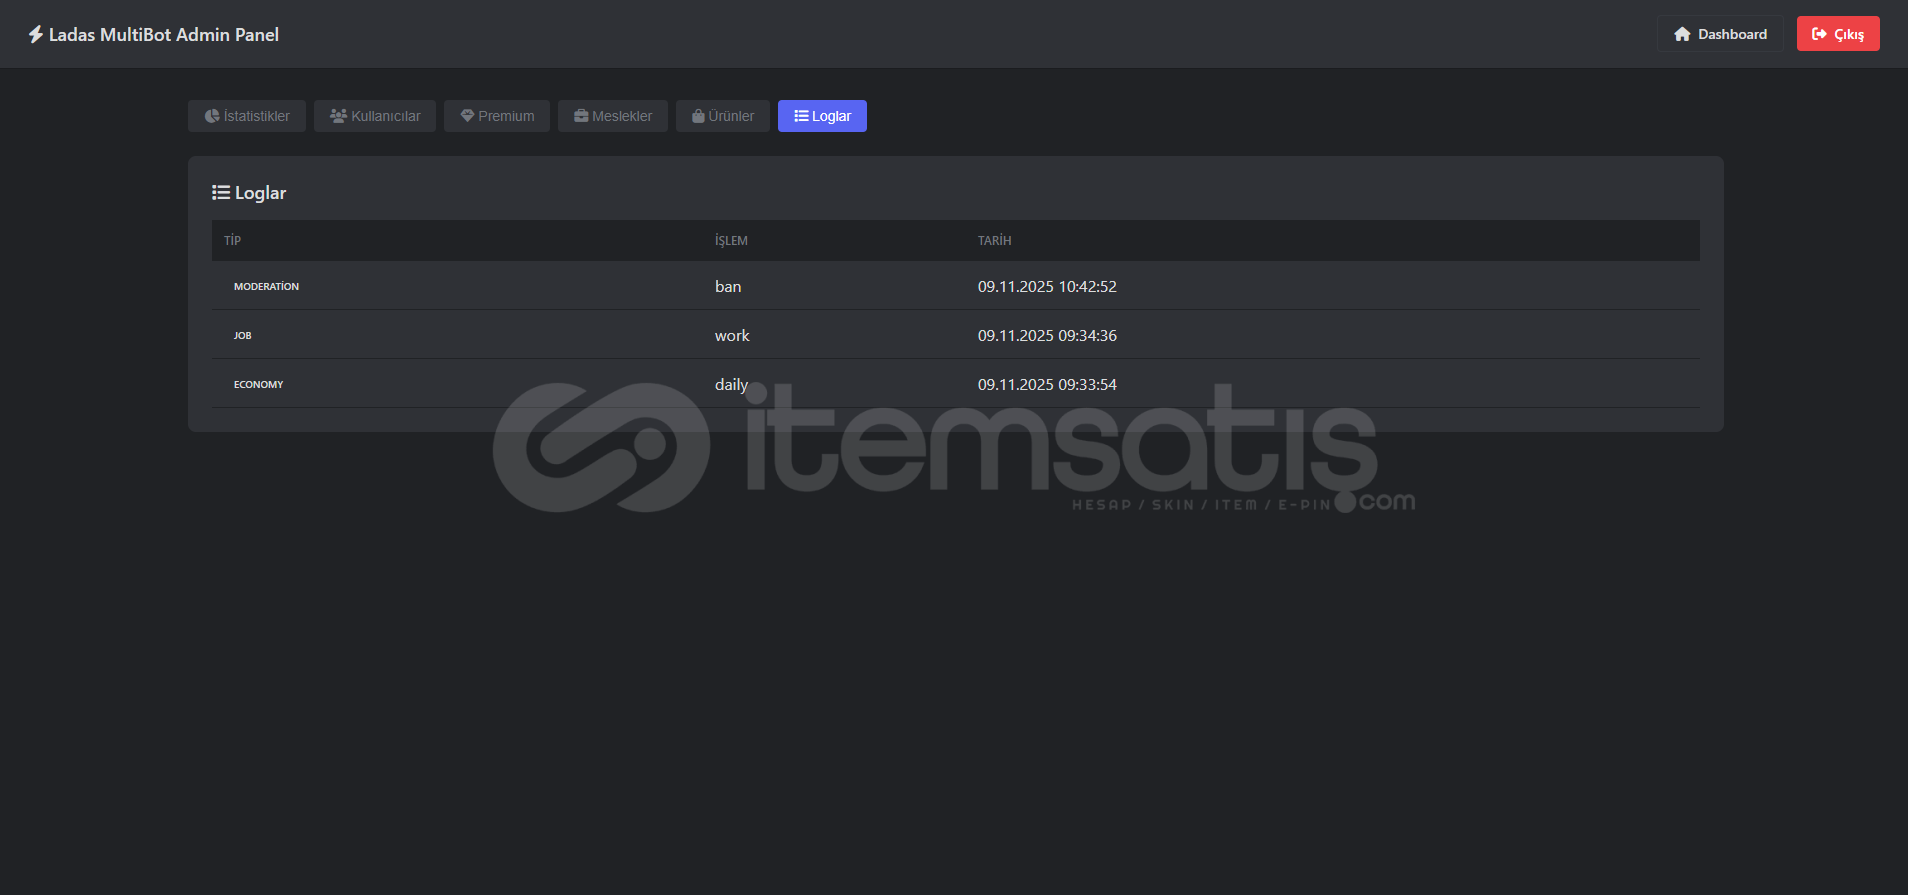Go to the Premium tab

tap(497, 116)
